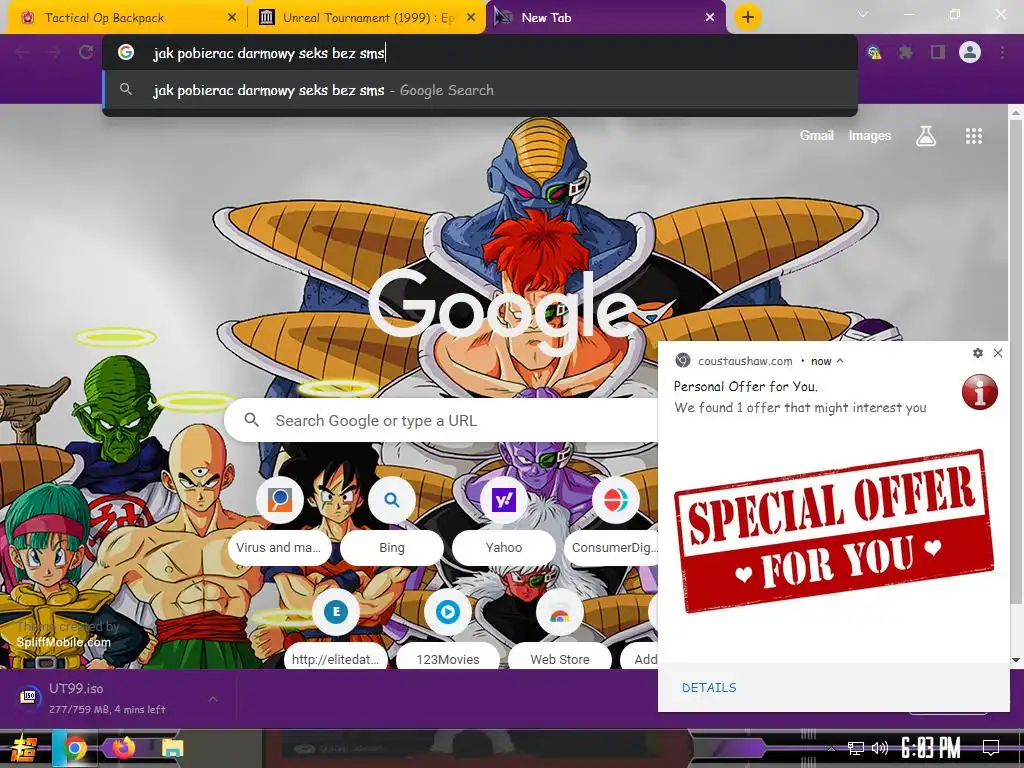Click the Personal Offer for You title
The image size is (1024, 768).
[745, 386]
